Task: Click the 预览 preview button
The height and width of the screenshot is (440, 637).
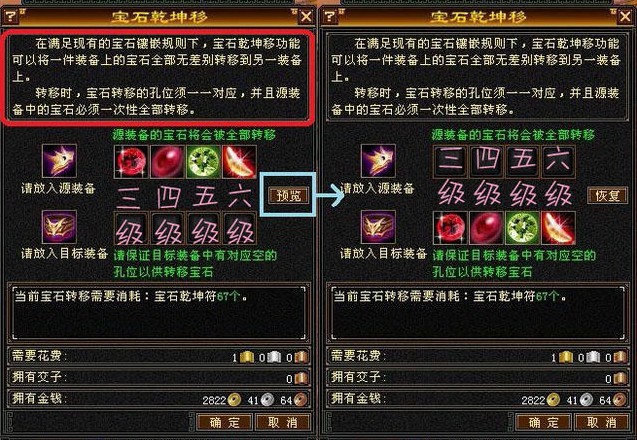Action: pos(288,195)
